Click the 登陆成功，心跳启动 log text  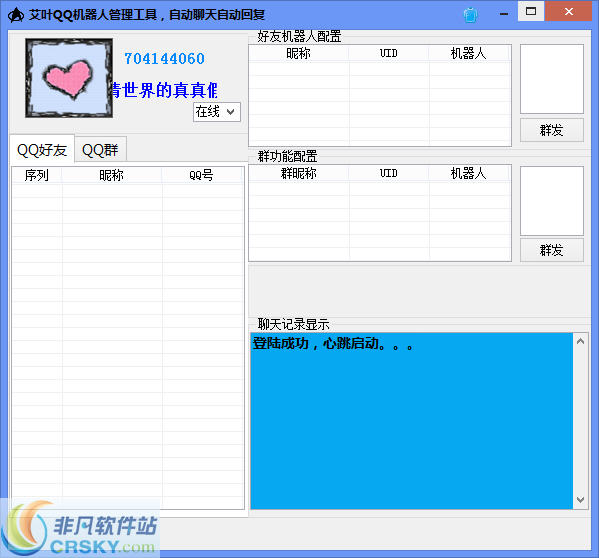(x=333, y=343)
